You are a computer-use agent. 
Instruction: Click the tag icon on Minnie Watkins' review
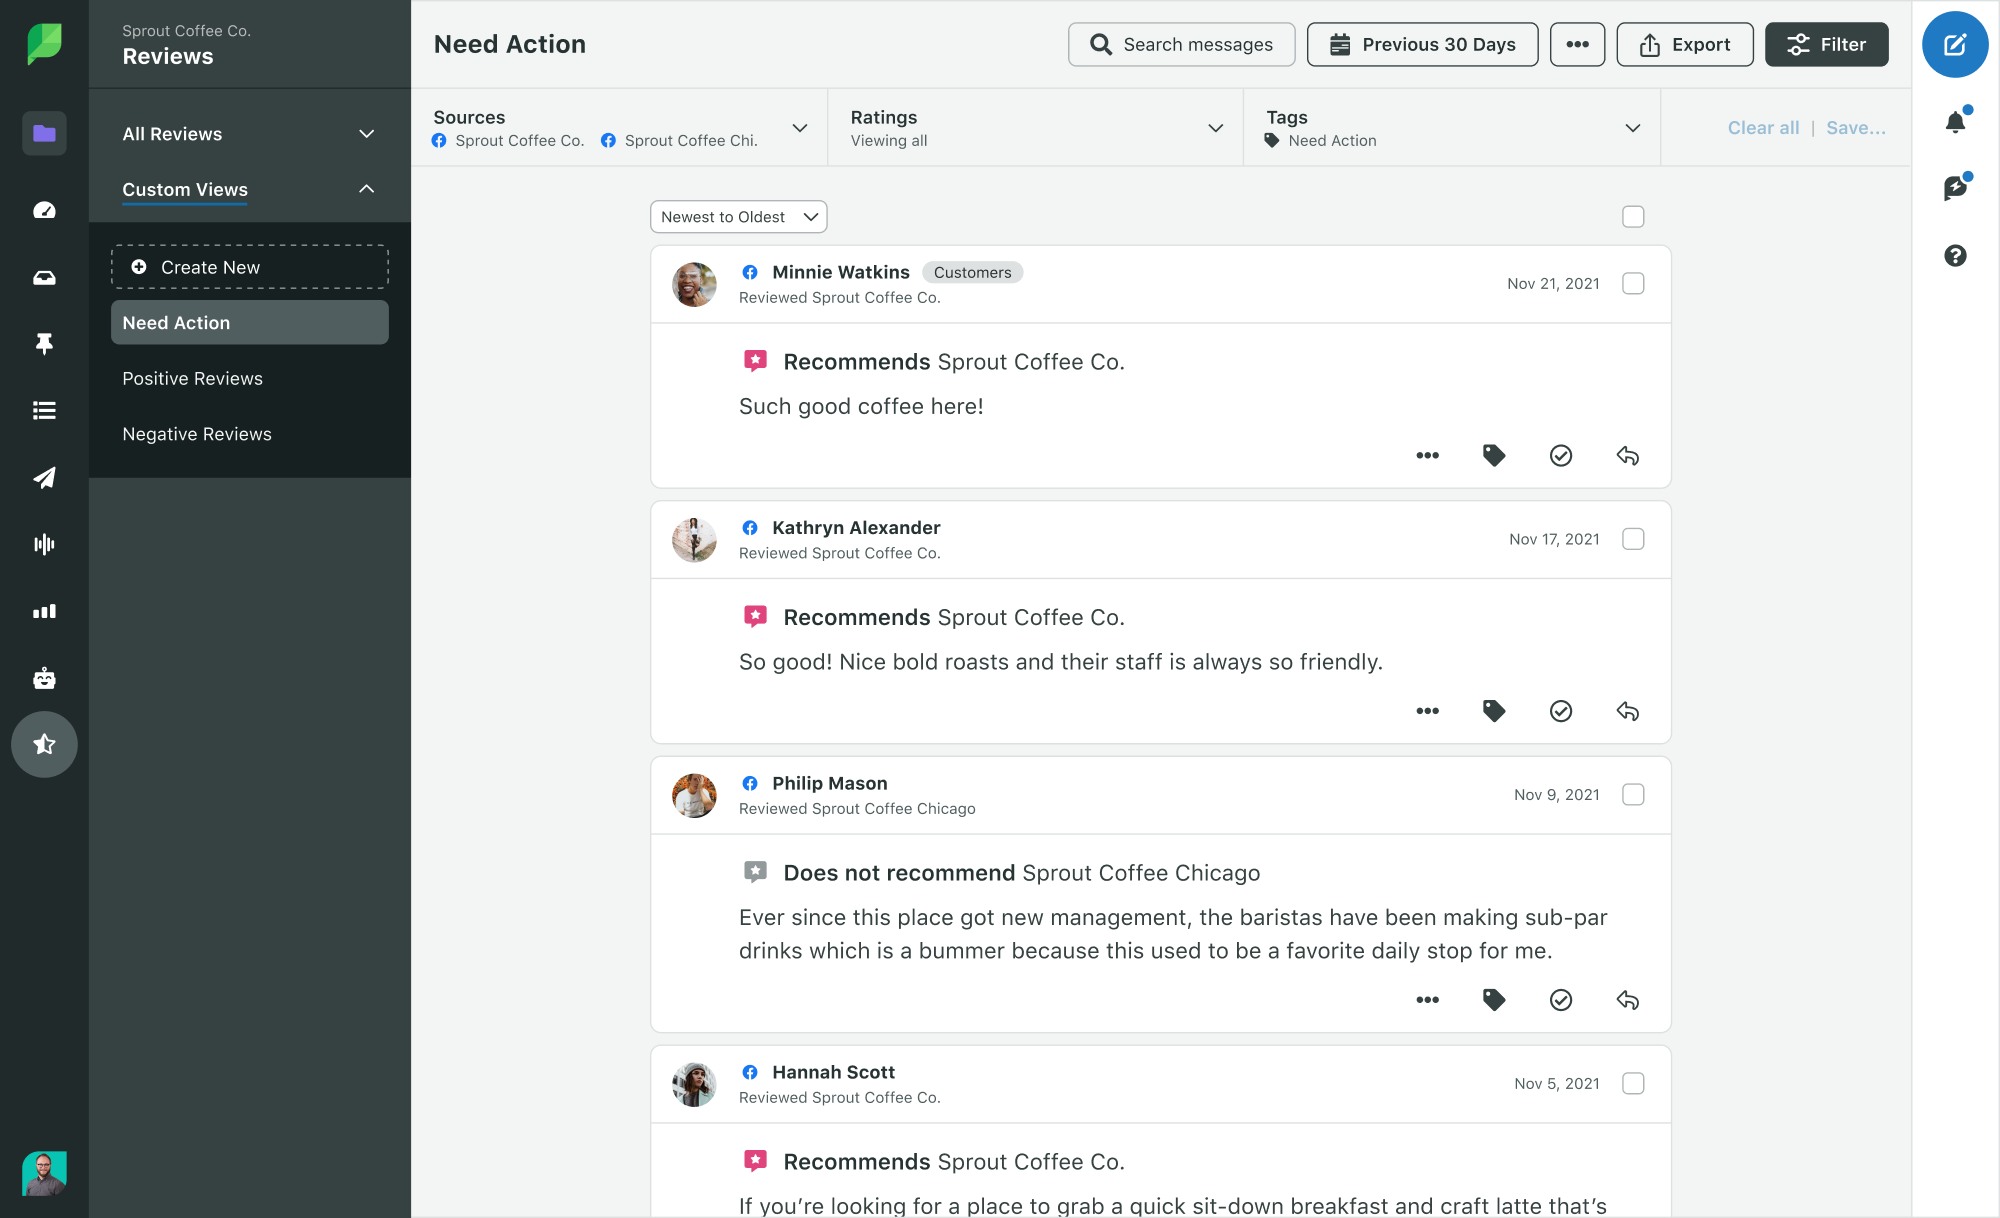tap(1493, 456)
